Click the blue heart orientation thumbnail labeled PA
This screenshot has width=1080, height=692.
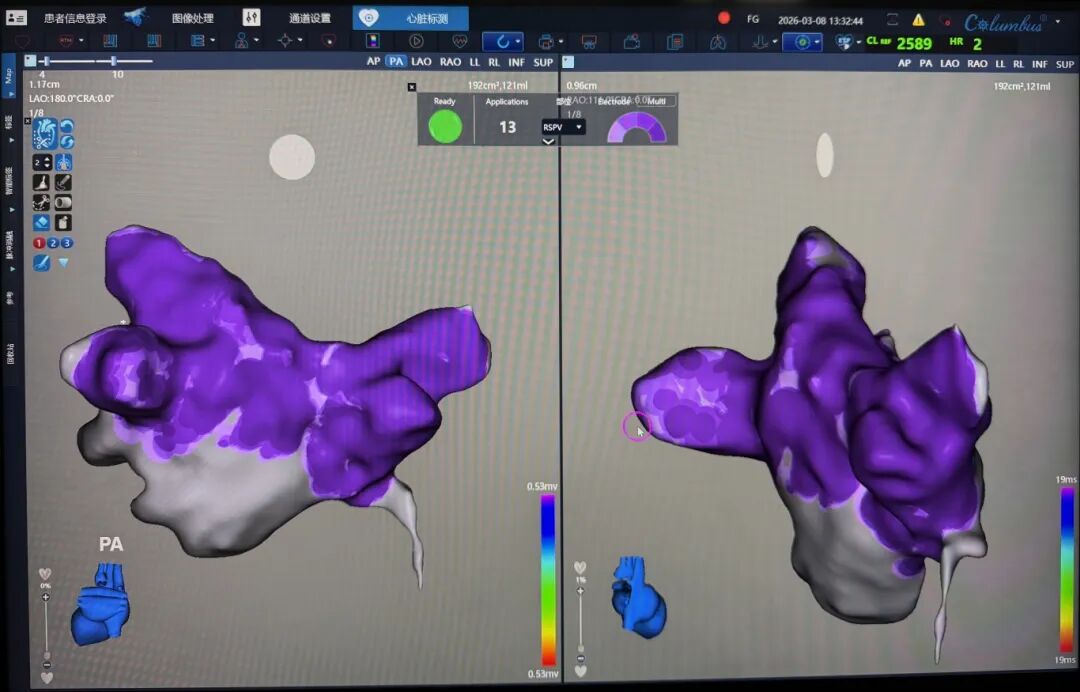100,603
